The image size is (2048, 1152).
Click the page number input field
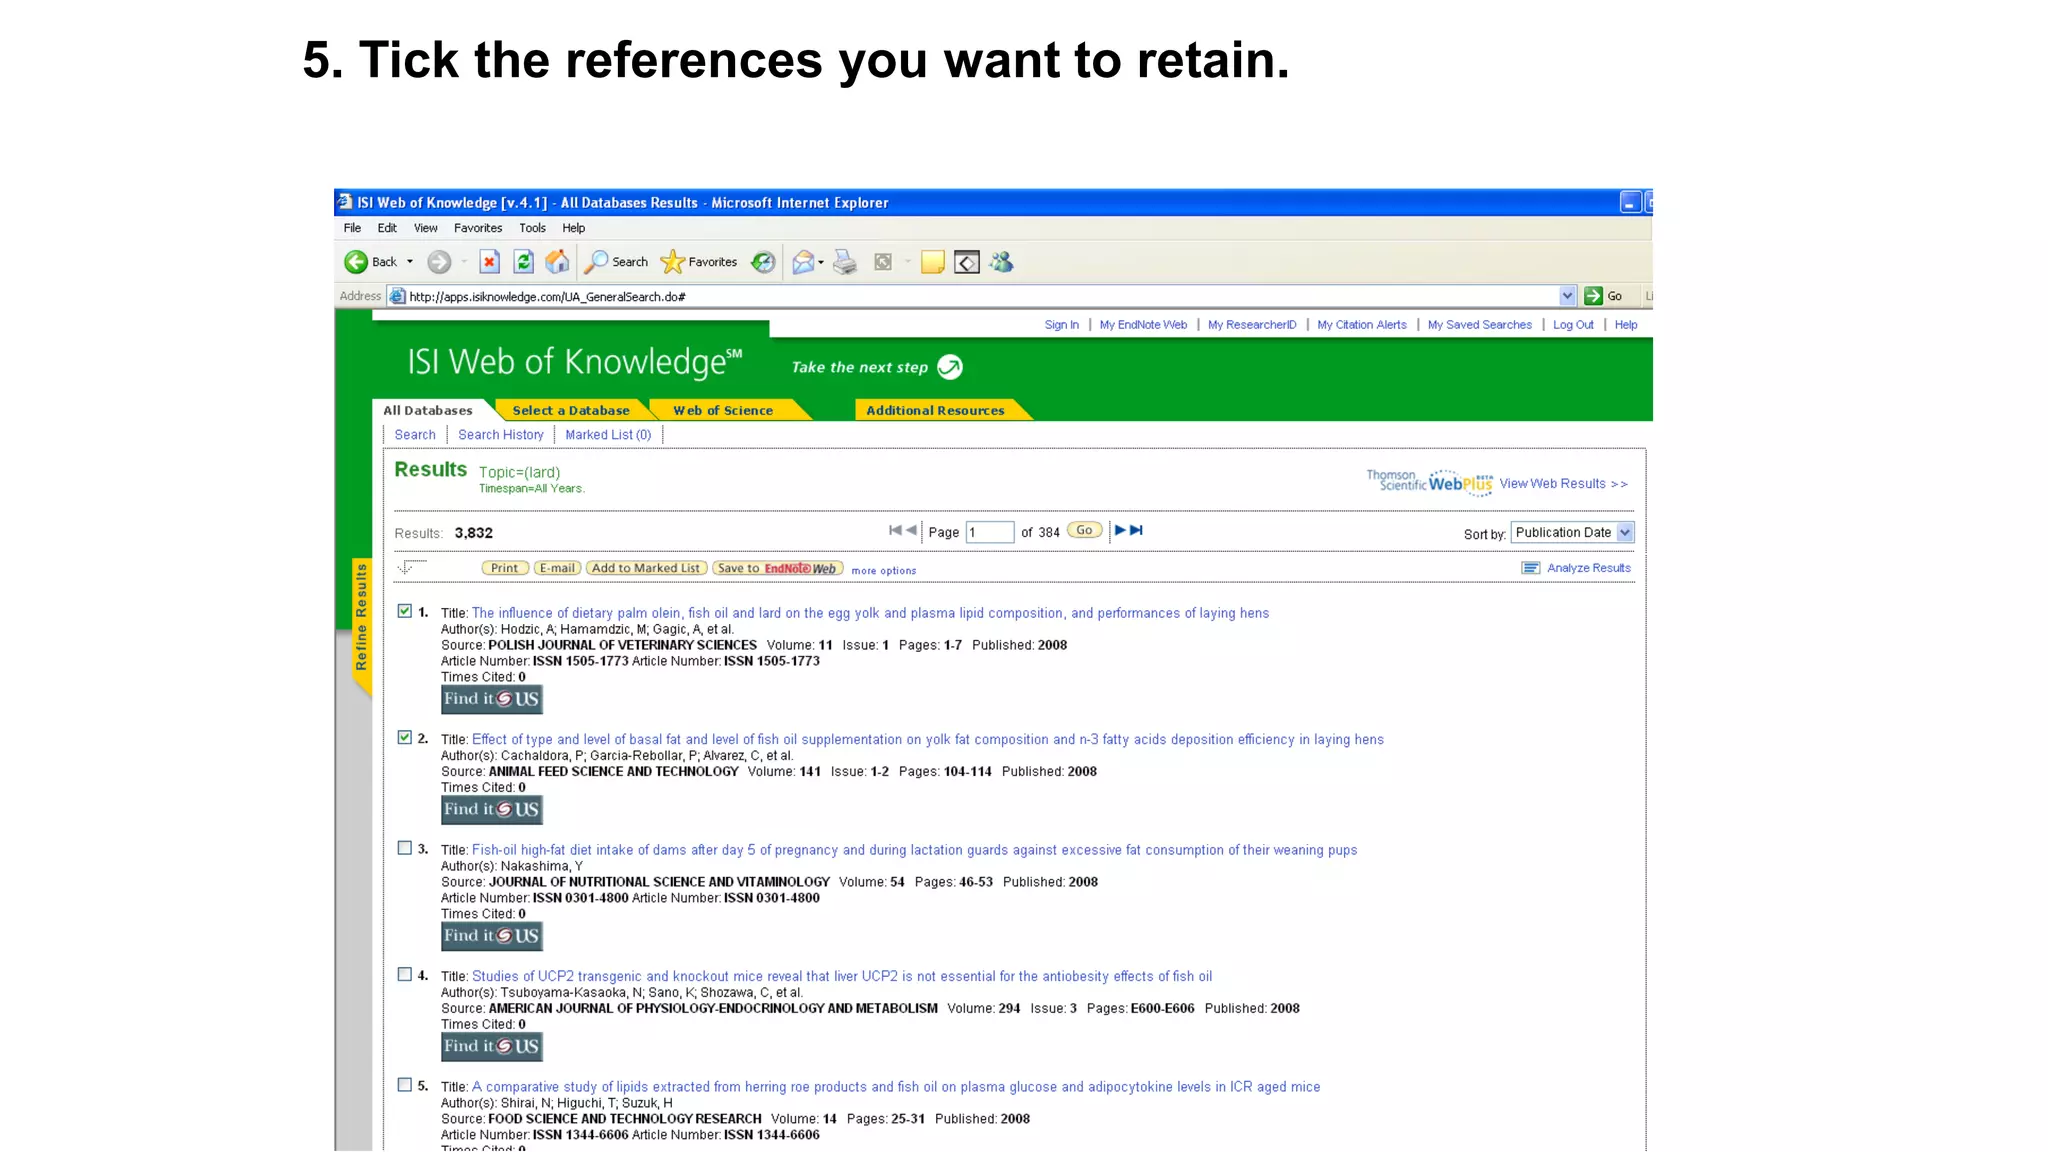tap(990, 533)
